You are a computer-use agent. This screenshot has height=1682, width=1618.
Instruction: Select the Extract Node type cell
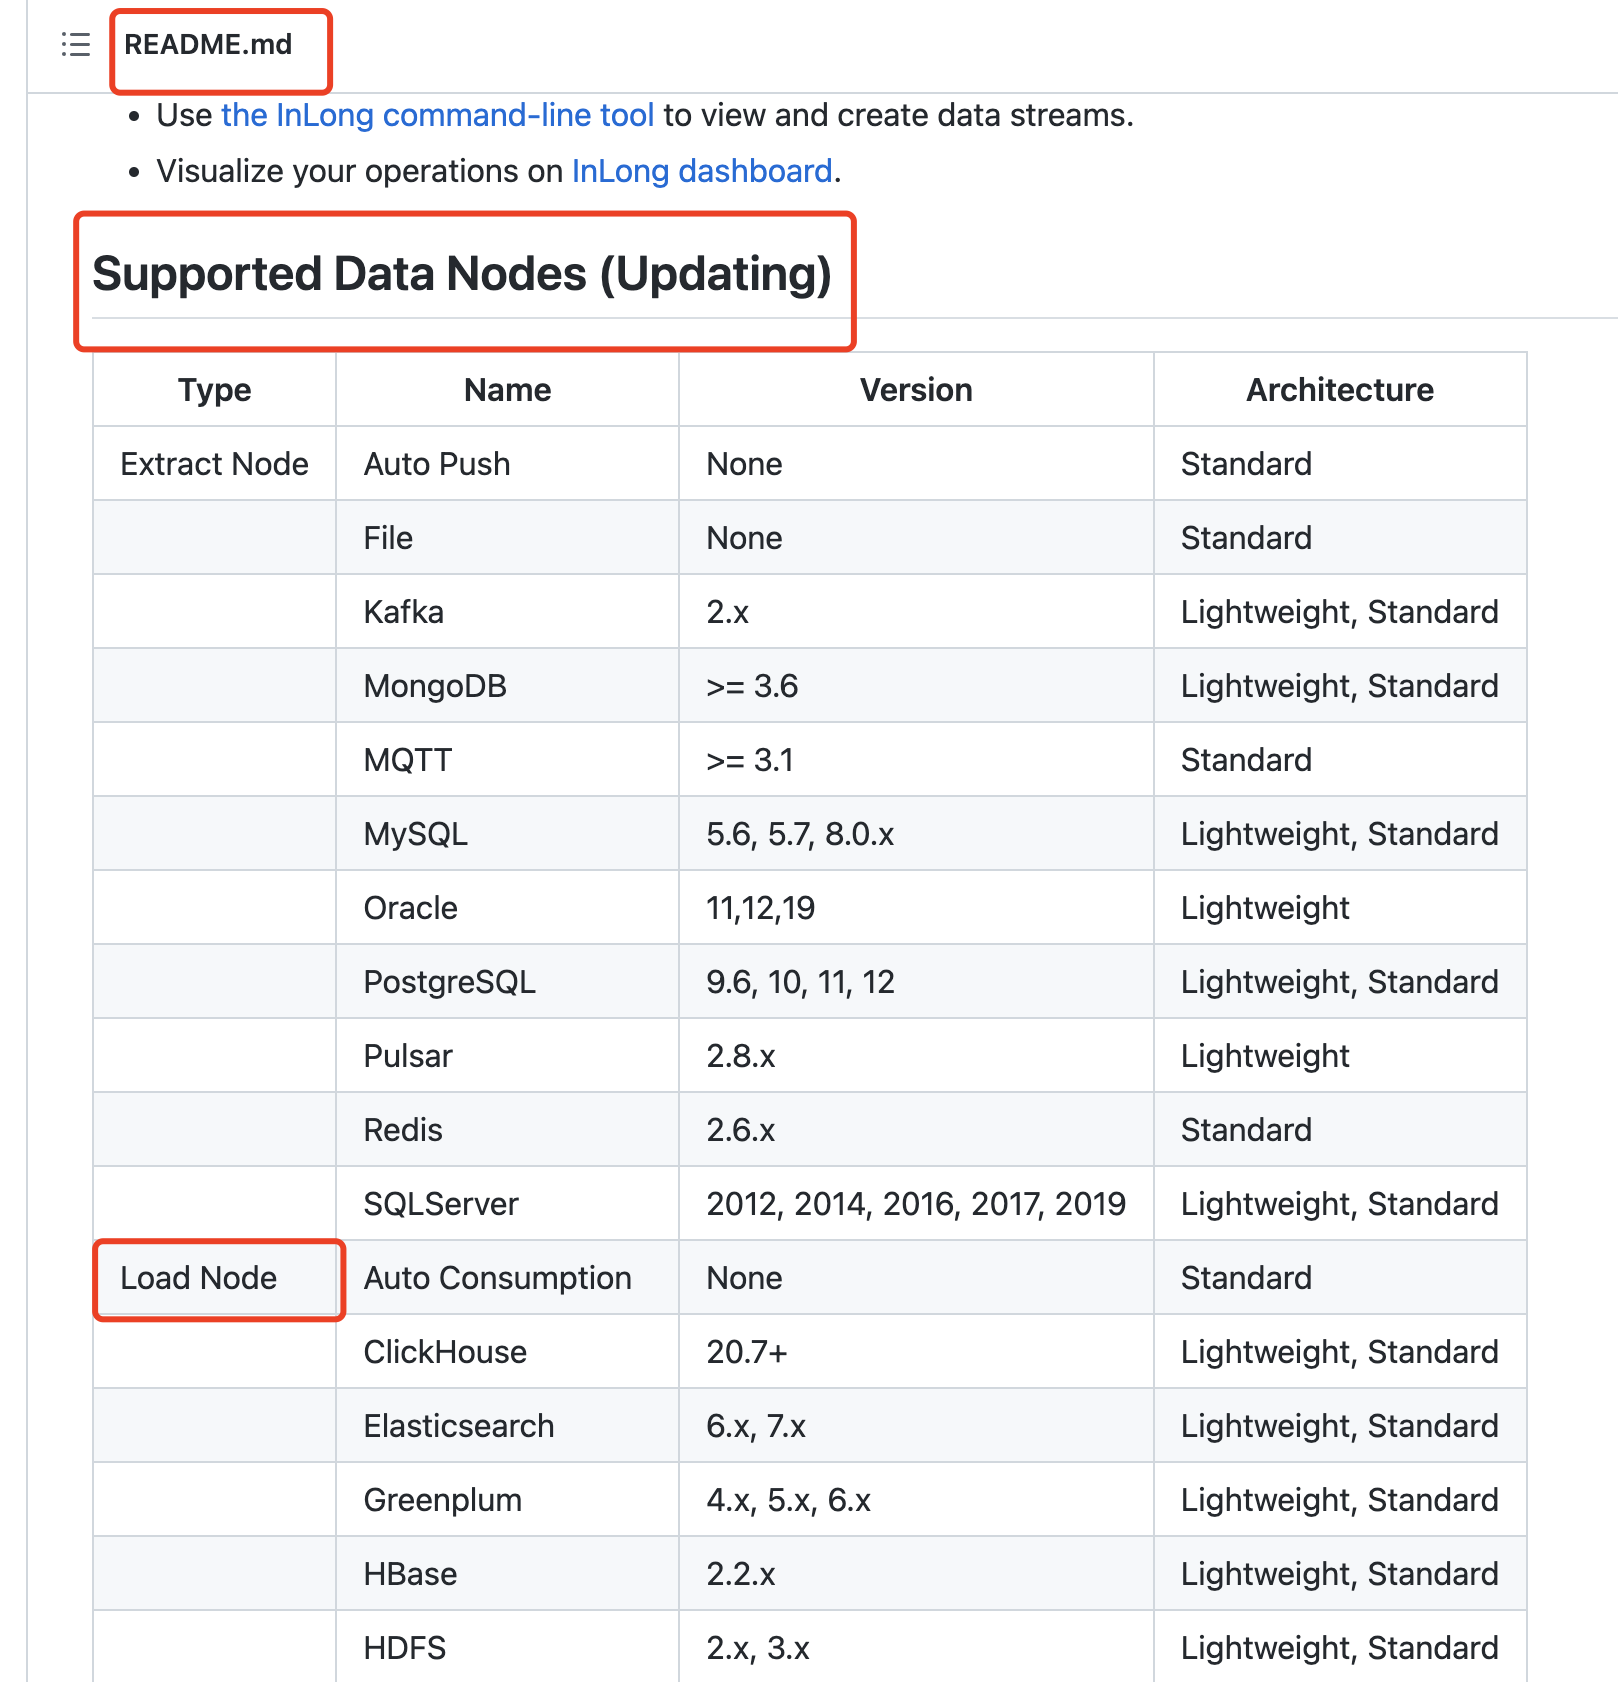tap(213, 463)
